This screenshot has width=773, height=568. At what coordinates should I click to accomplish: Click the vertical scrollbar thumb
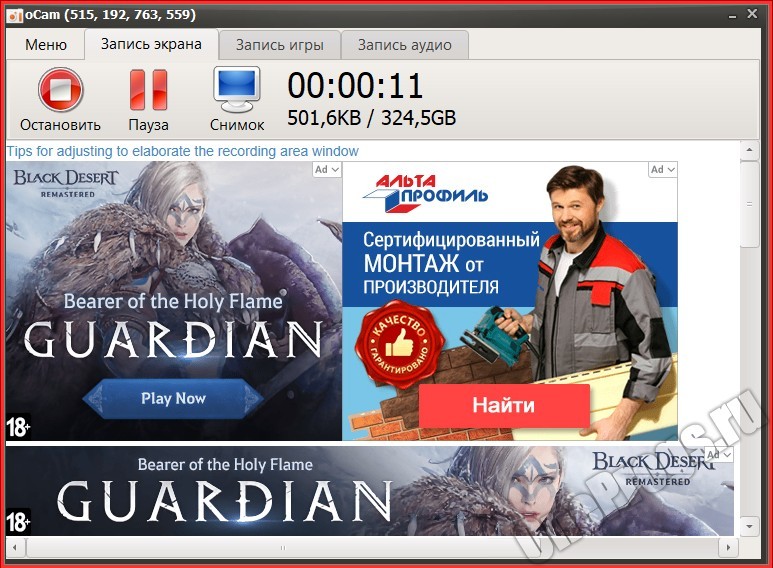tap(749, 203)
